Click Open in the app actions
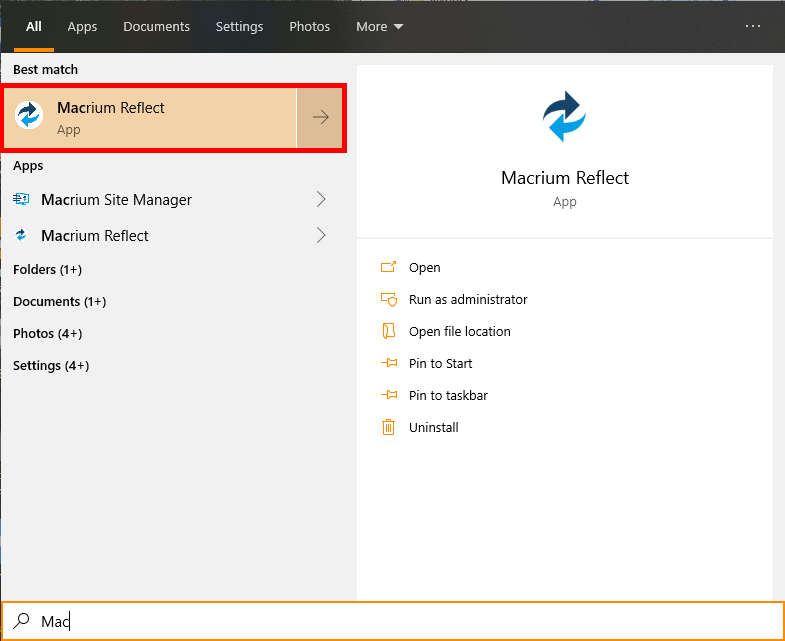This screenshot has width=785, height=641. click(x=425, y=267)
